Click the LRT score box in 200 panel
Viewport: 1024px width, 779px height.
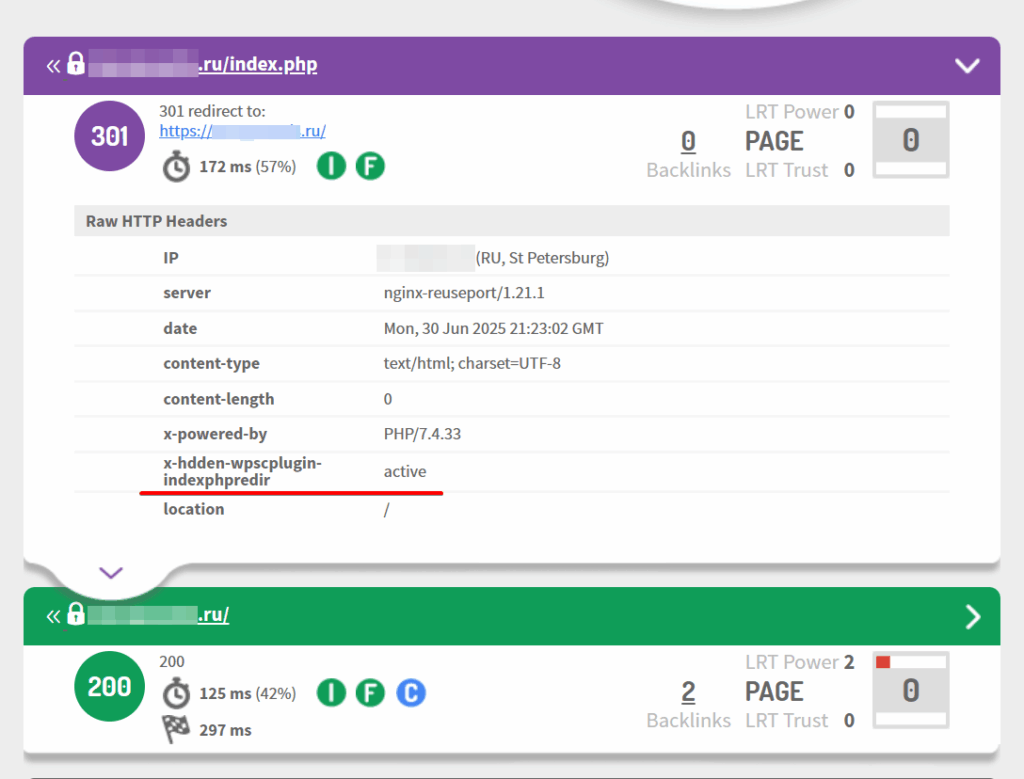pyautogui.click(x=911, y=690)
